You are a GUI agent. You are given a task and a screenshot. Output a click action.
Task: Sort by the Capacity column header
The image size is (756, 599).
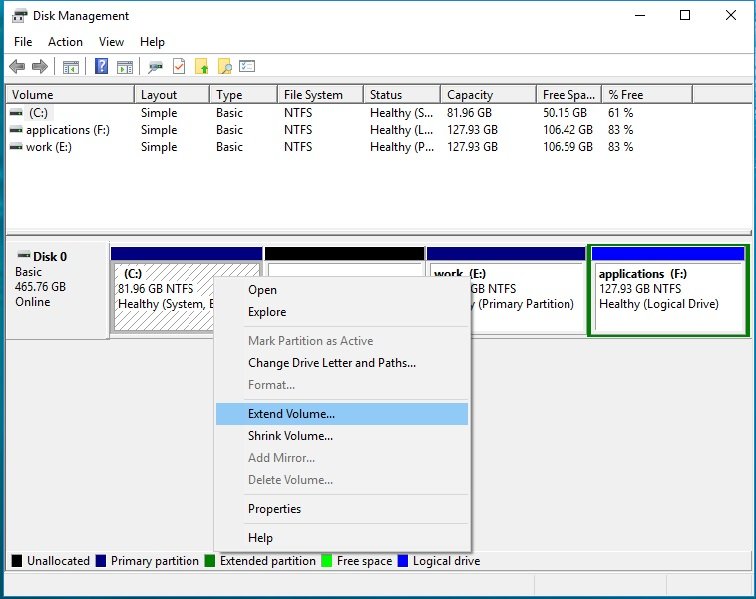[x=488, y=95]
